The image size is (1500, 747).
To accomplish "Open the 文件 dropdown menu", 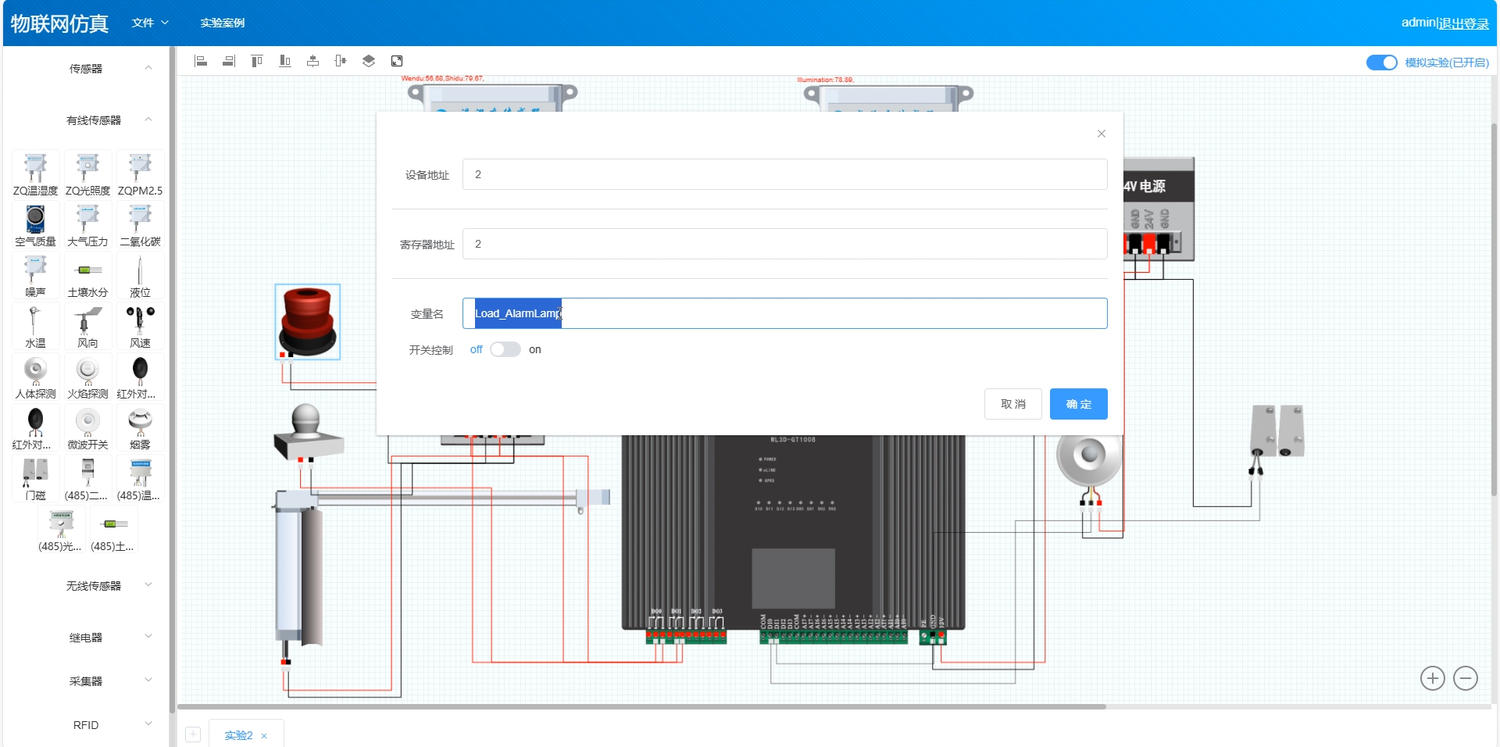I will (150, 22).
